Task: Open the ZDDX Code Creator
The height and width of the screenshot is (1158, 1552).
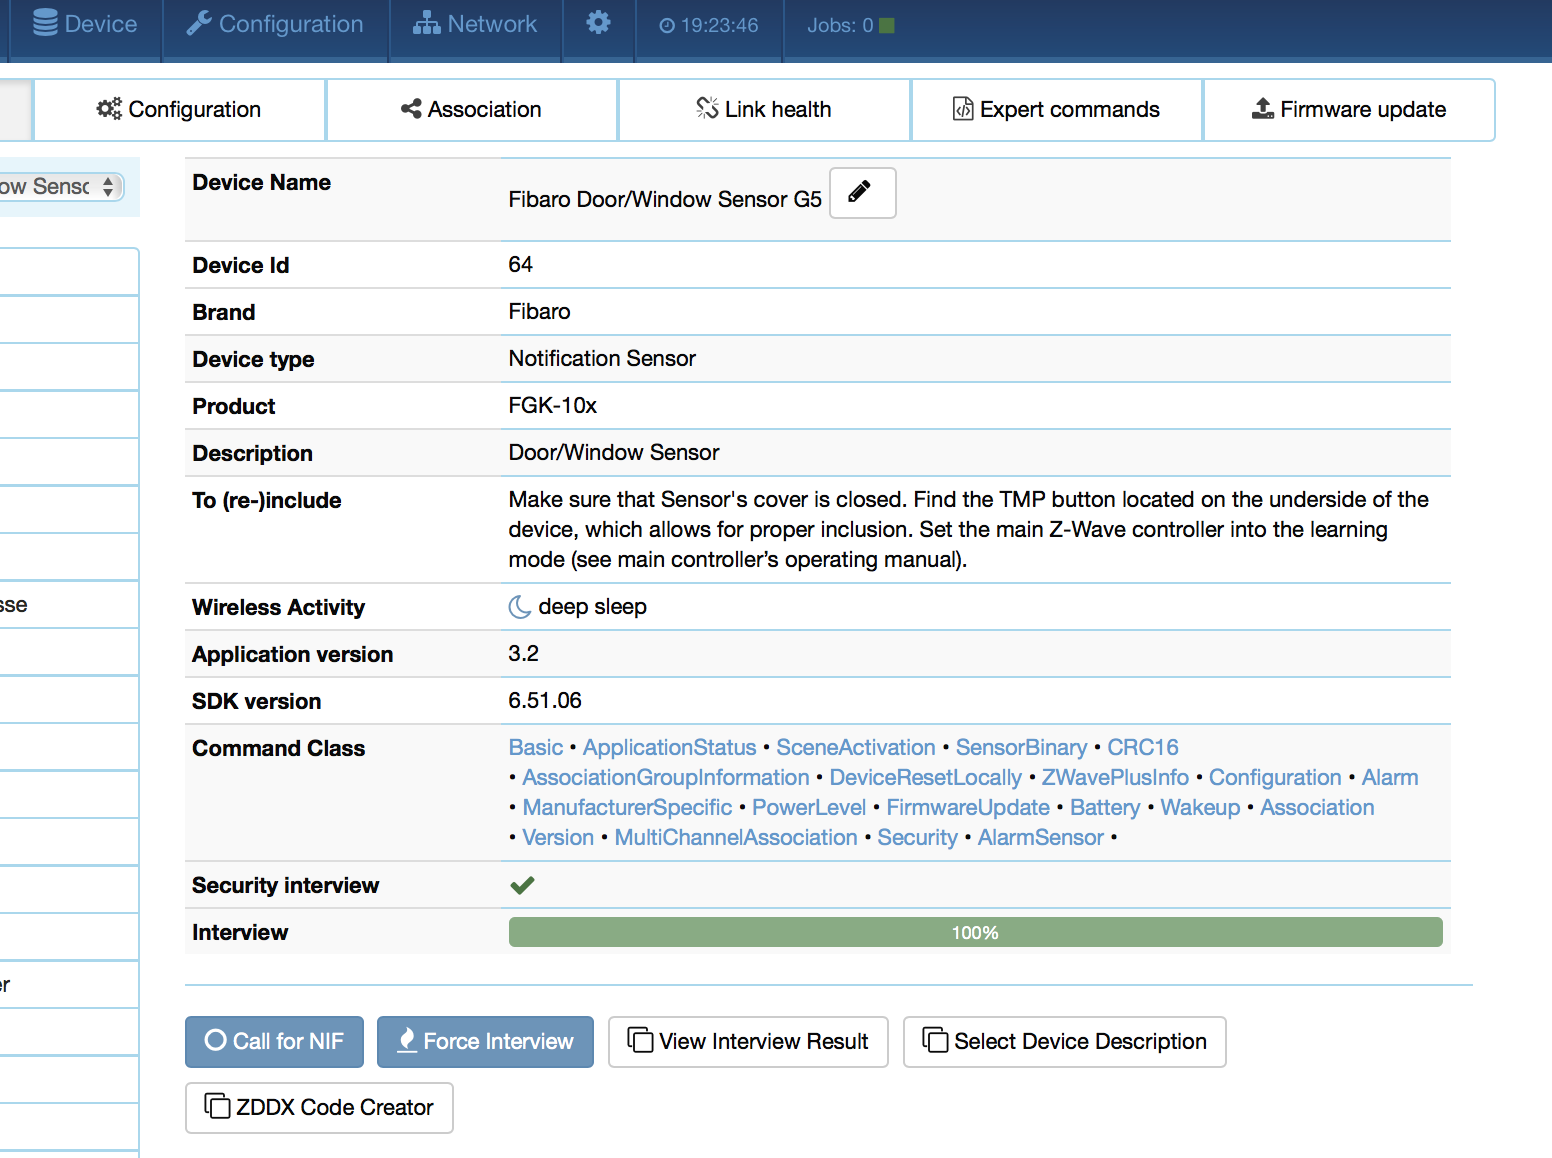Action: [x=319, y=1108]
